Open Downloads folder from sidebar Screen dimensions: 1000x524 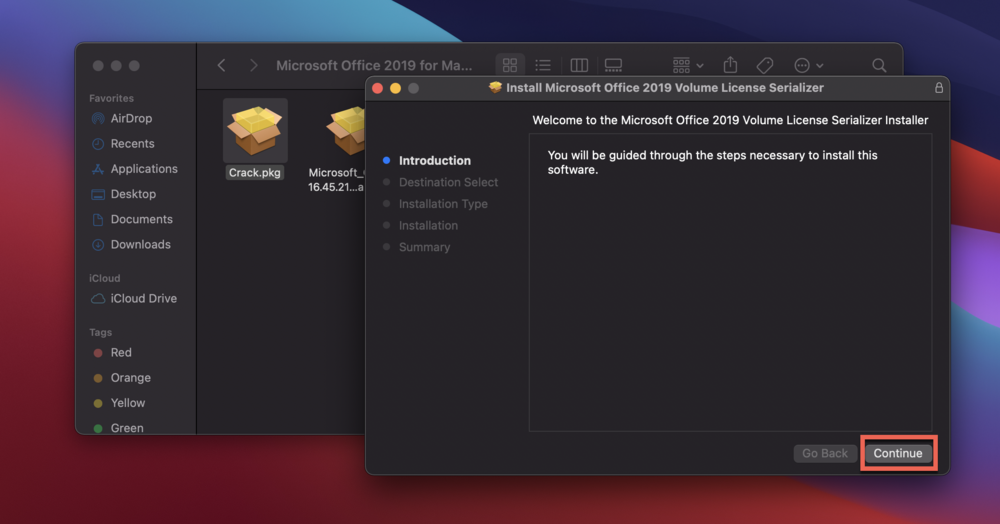[140, 244]
